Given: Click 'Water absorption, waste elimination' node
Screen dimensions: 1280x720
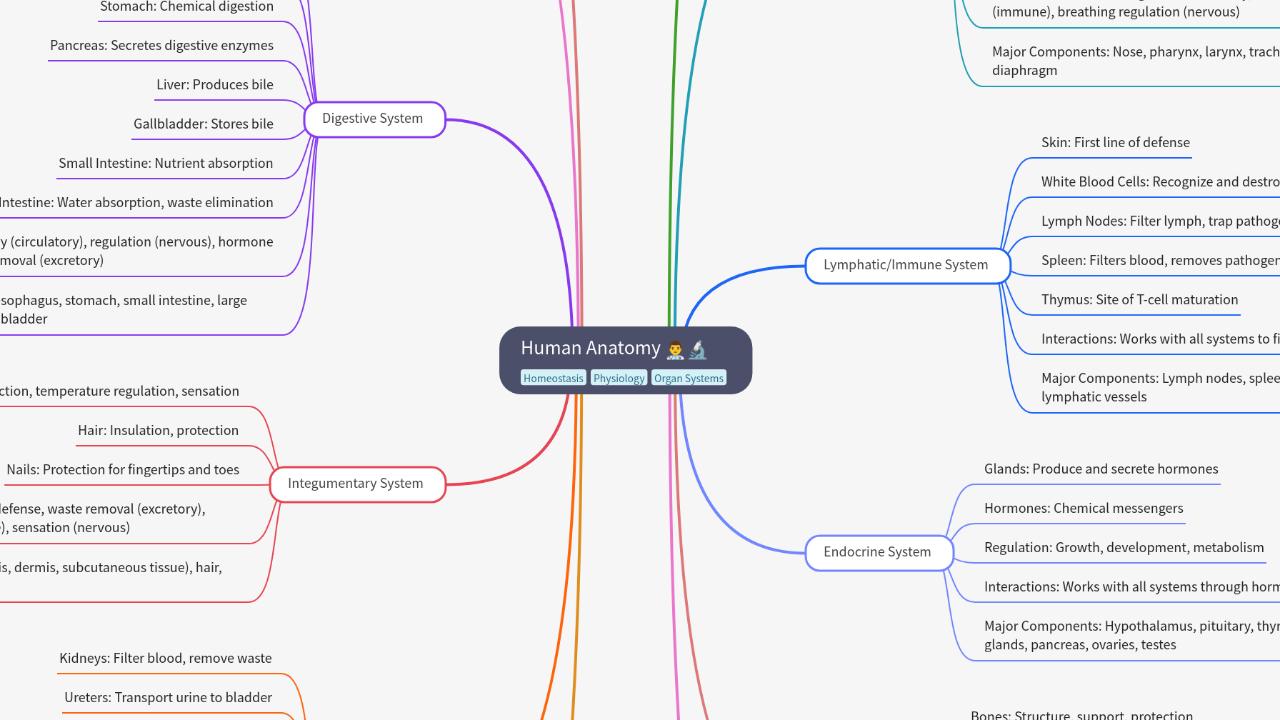Looking at the screenshot, I should coord(136,202).
